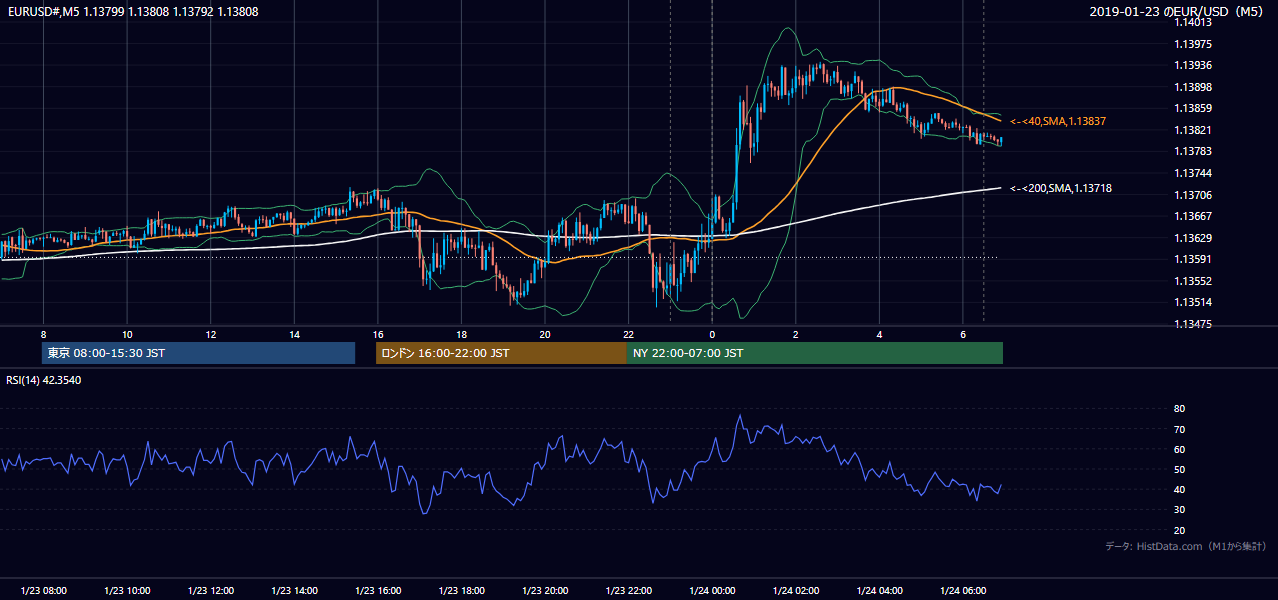
Task: Click price level 1.13744 on the axis
Action: point(1193,173)
